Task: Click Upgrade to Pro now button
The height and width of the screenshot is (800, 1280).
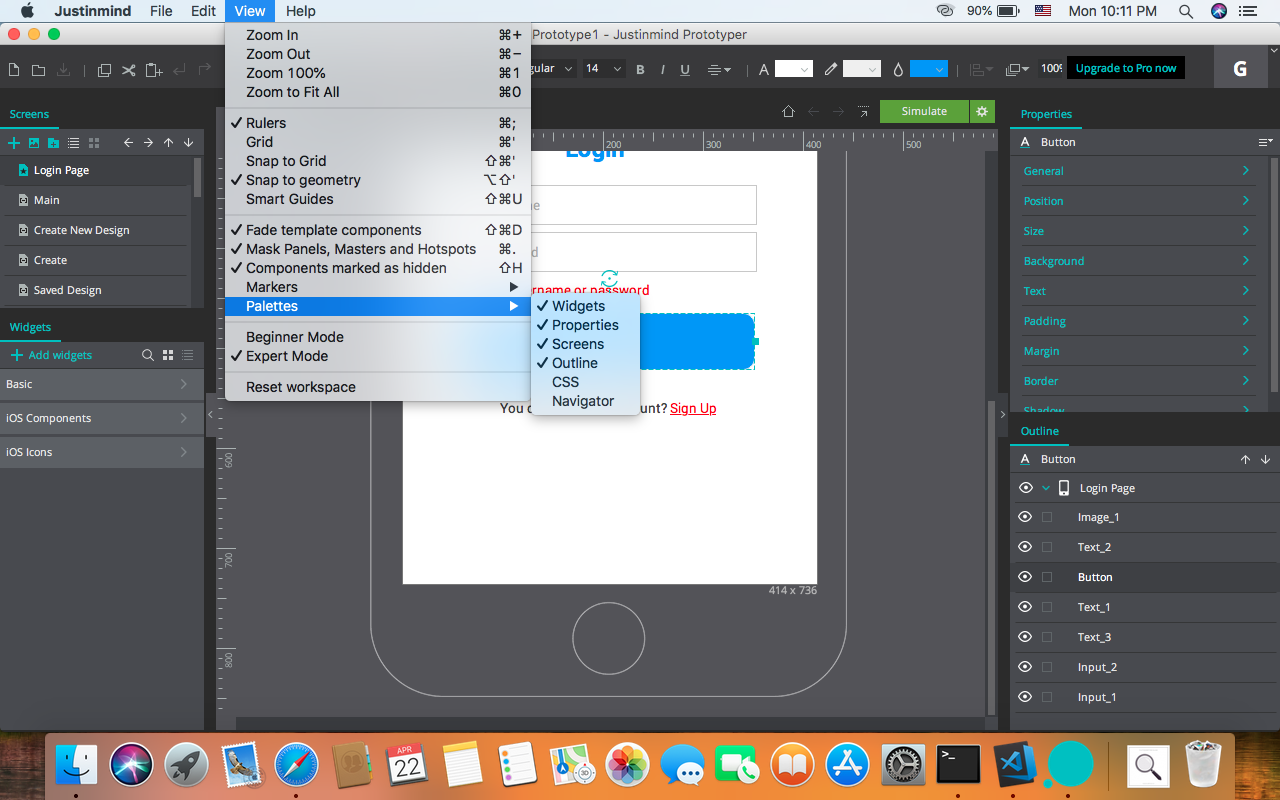Action: 1126,68
